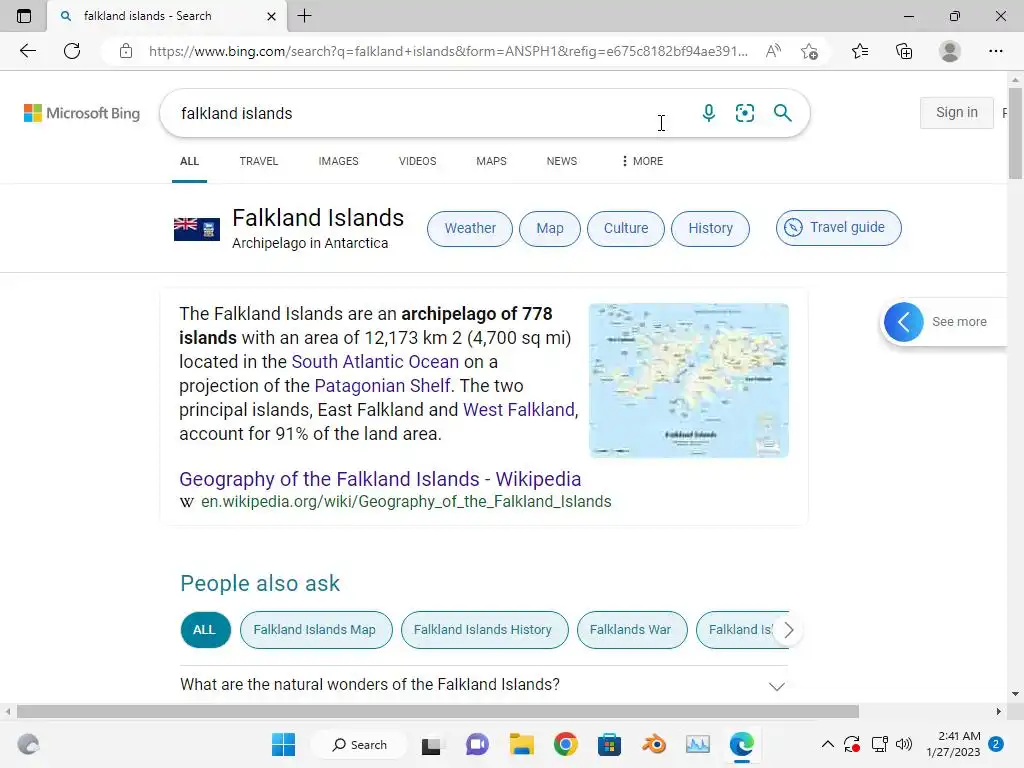The image size is (1024, 768).
Task: Select Falkland Islands Map filter chip
Action: click(316, 630)
